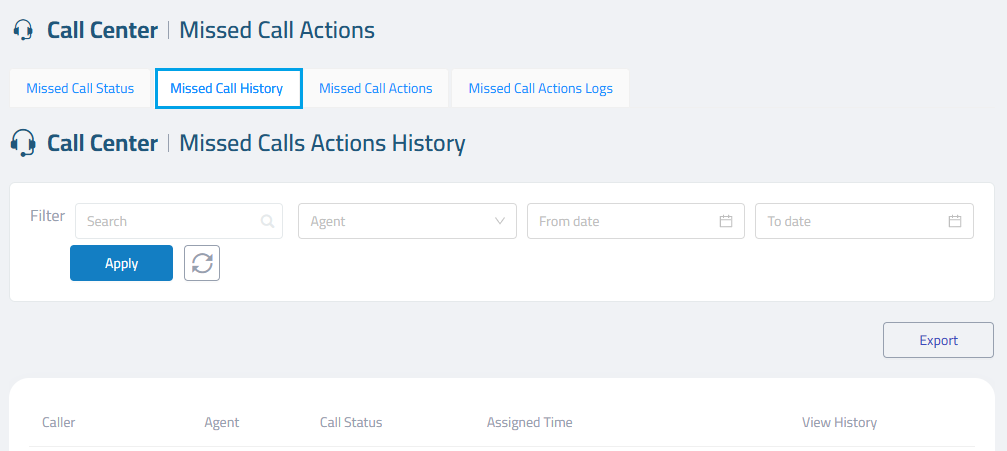Click the Assigned Time column header

click(x=529, y=422)
